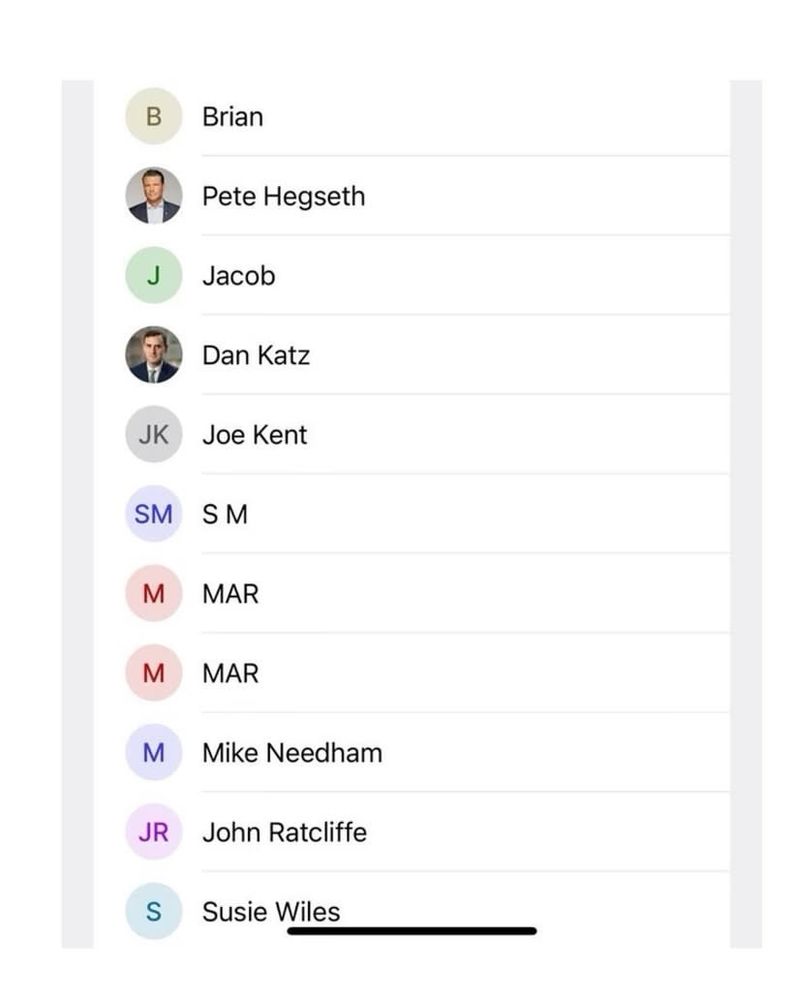Select the Mike Needham contact name
This screenshot has width=802, height=1000.
tap(292, 753)
